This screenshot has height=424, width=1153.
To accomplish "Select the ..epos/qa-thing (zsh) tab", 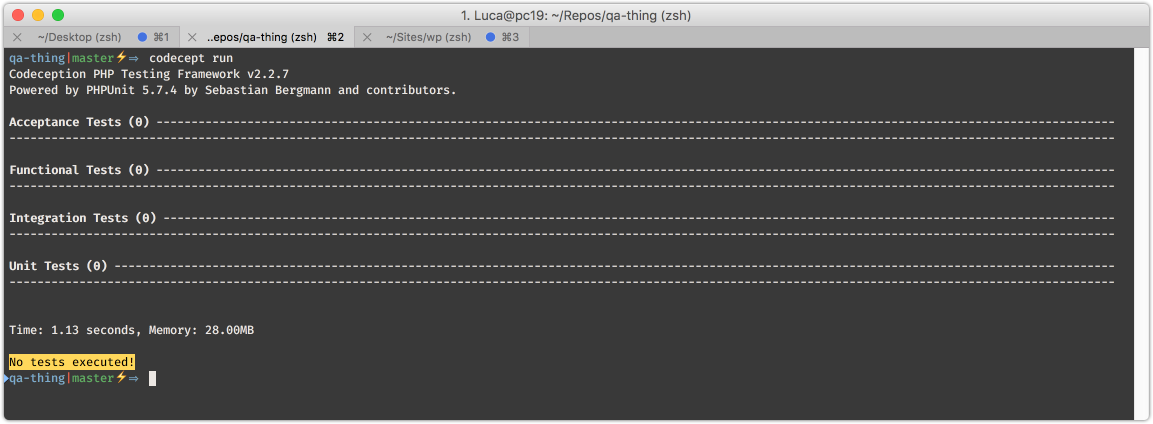I will pyautogui.click(x=262, y=37).
